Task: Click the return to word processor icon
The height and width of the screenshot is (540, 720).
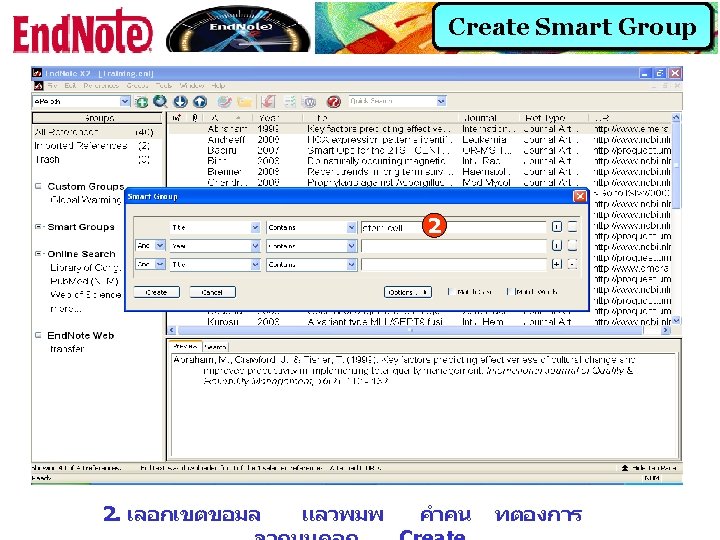Action: pos(310,101)
